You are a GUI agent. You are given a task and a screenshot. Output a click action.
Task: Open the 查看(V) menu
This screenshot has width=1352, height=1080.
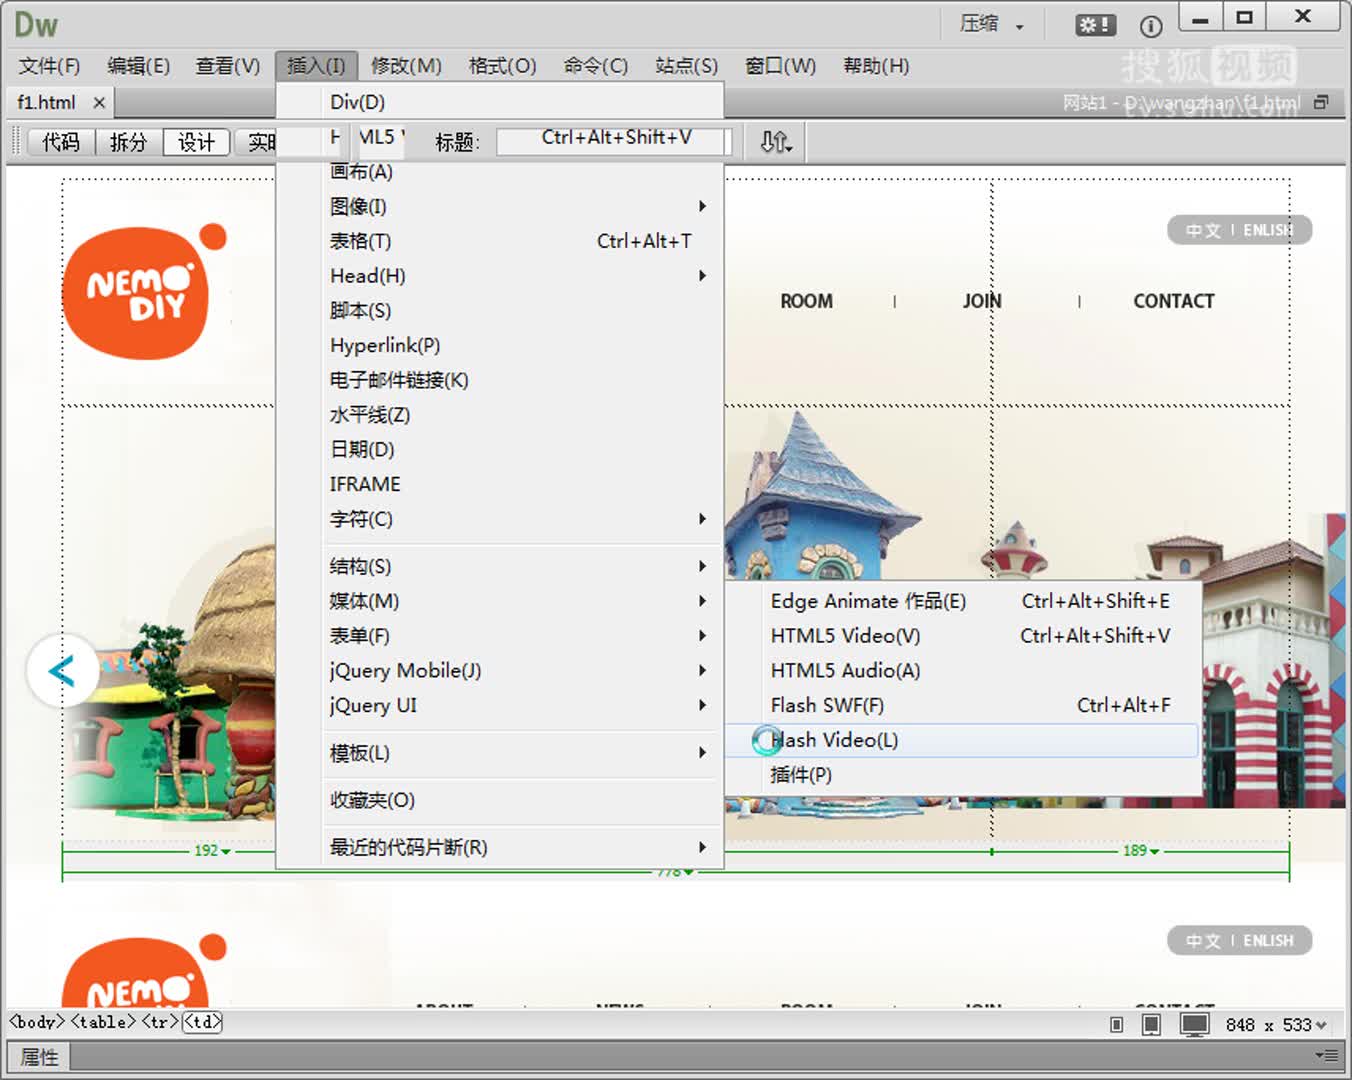tap(227, 66)
